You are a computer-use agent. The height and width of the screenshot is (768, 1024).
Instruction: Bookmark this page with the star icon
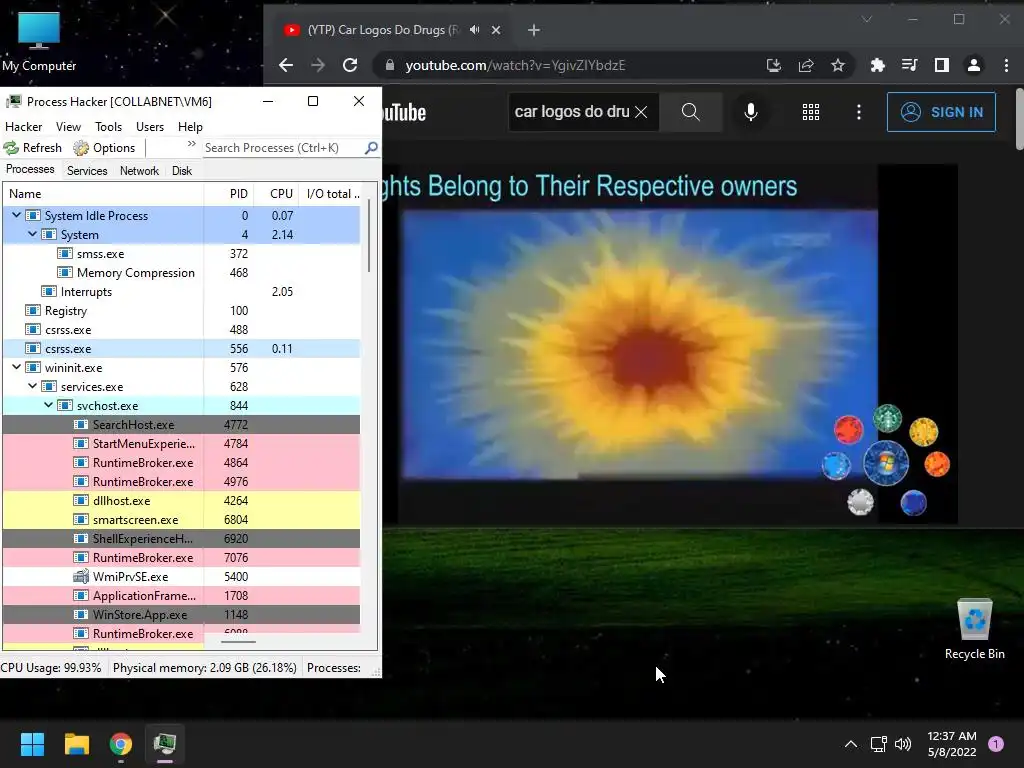[x=838, y=65]
